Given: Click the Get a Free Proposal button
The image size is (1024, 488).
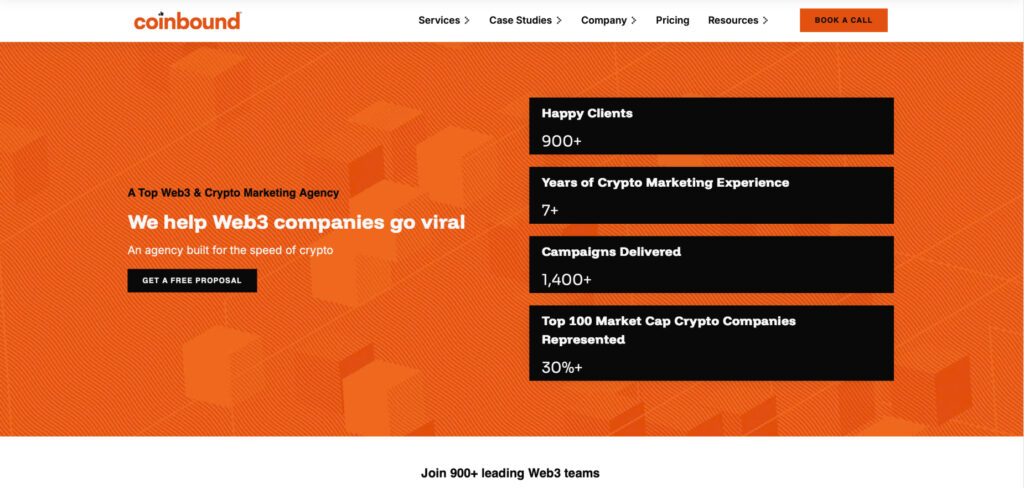Looking at the screenshot, I should (192, 281).
